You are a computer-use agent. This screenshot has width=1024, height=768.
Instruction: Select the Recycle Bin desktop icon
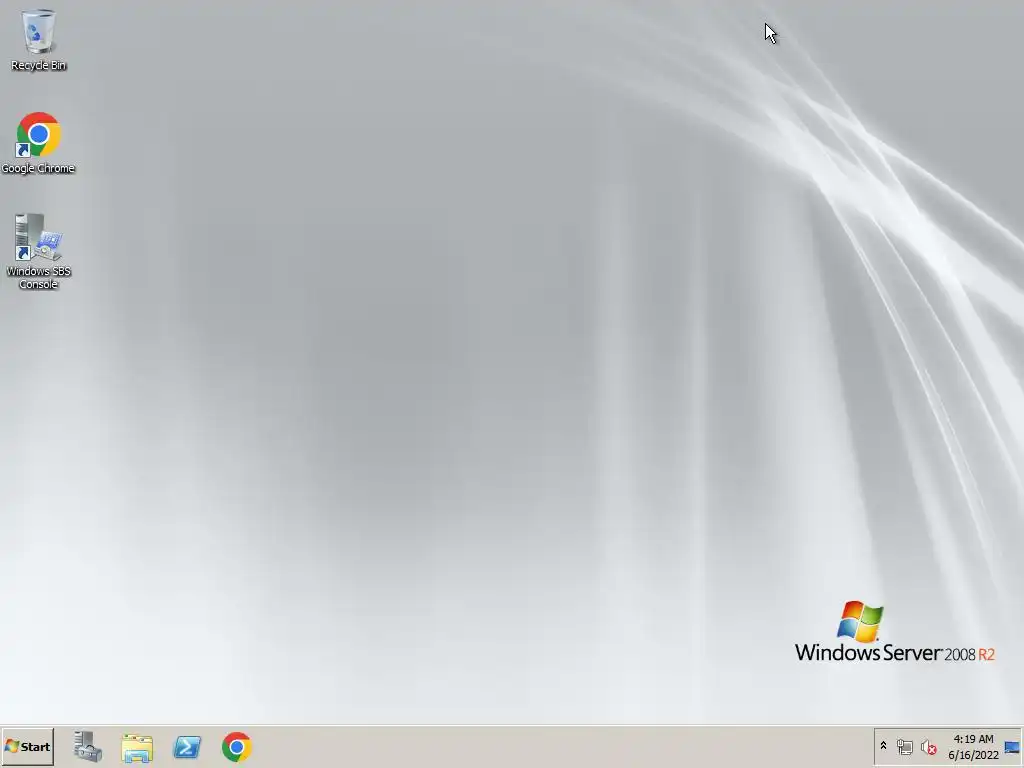pyautogui.click(x=39, y=40)
